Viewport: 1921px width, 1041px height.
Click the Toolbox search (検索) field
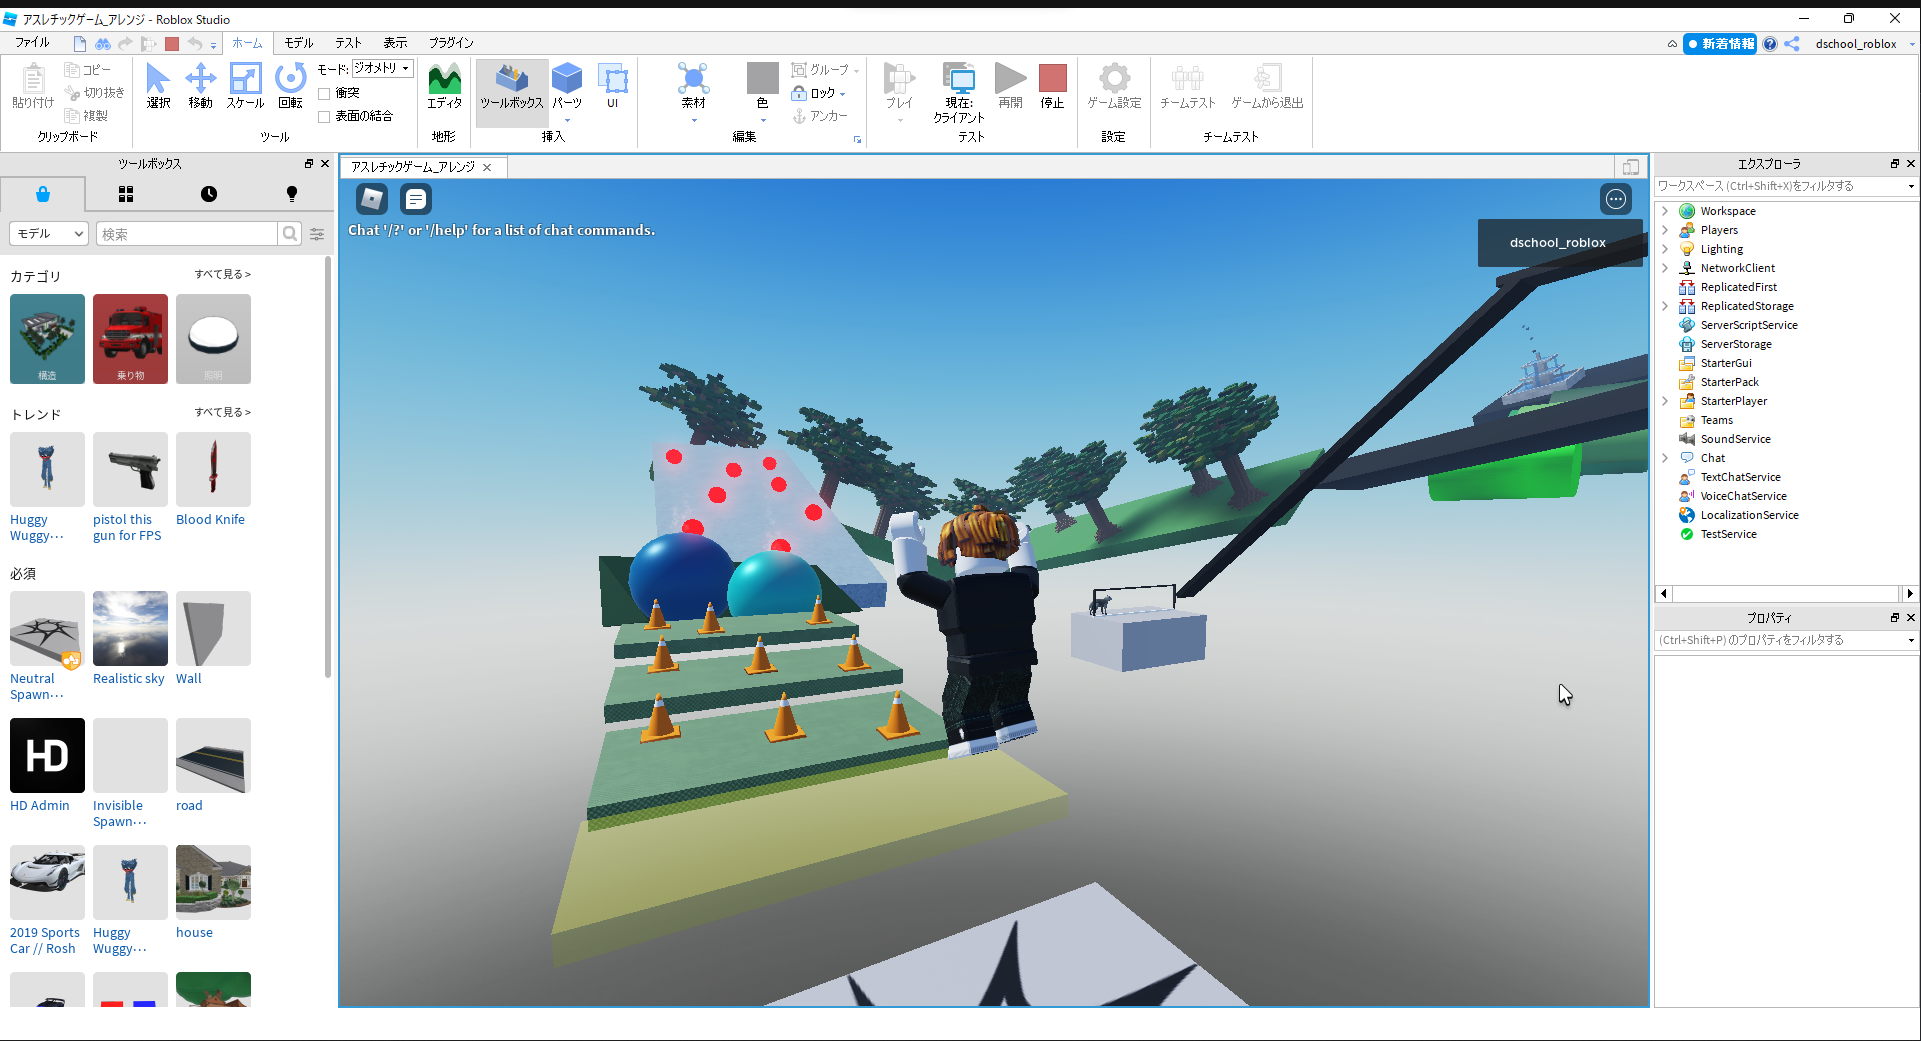187,234
